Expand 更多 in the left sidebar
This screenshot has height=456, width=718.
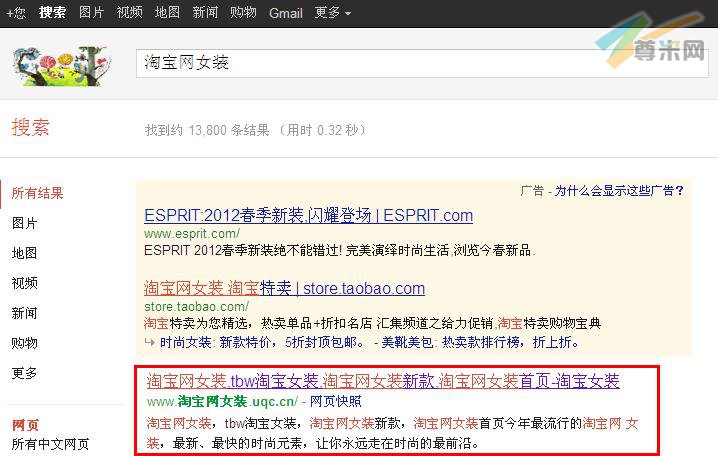point(24,374)
